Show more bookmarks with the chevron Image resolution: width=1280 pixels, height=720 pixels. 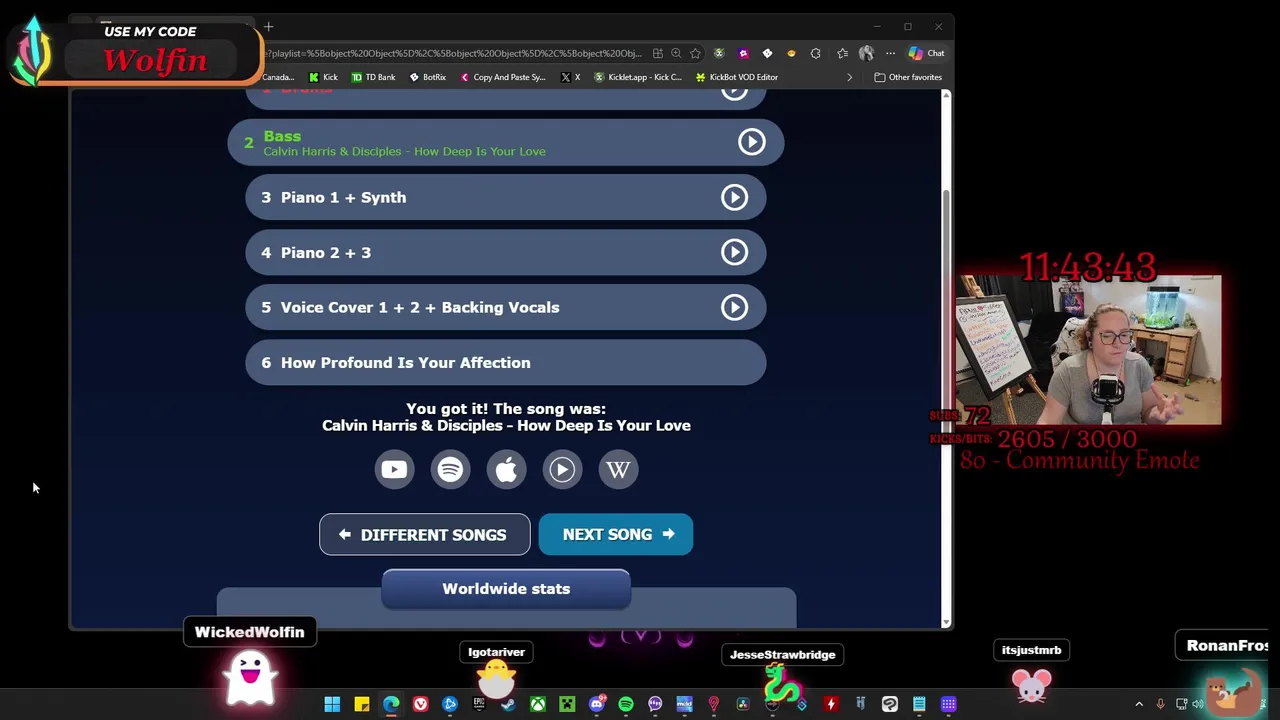click(x=850, y=77)
